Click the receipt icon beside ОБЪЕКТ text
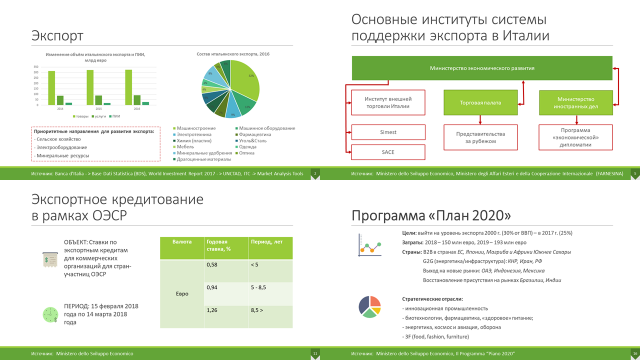Screen dimensions: 640x360 50,260
